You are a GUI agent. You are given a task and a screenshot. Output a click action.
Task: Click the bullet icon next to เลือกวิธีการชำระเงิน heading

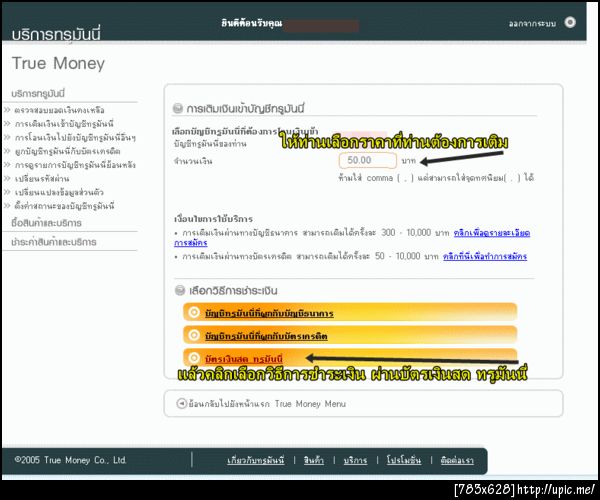[180, 290]
